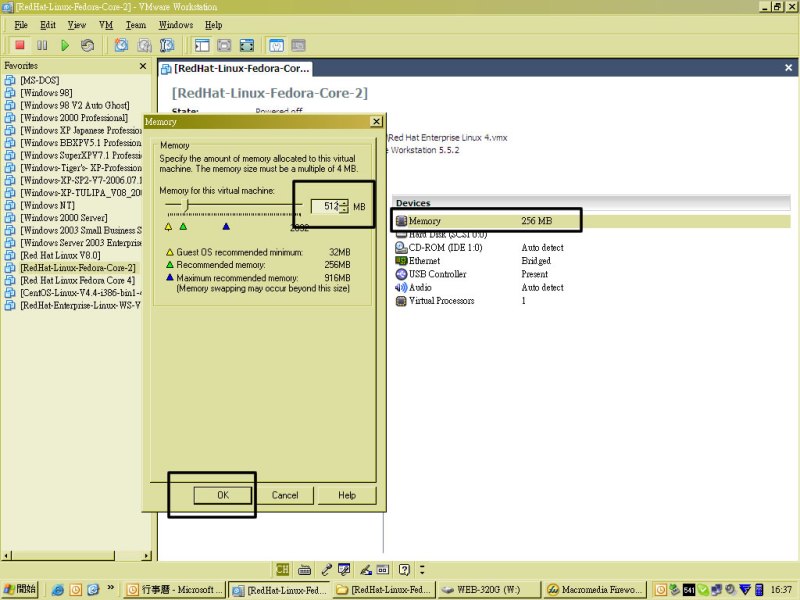Select [Windows 2000 Server] favorite

[64, 218]
